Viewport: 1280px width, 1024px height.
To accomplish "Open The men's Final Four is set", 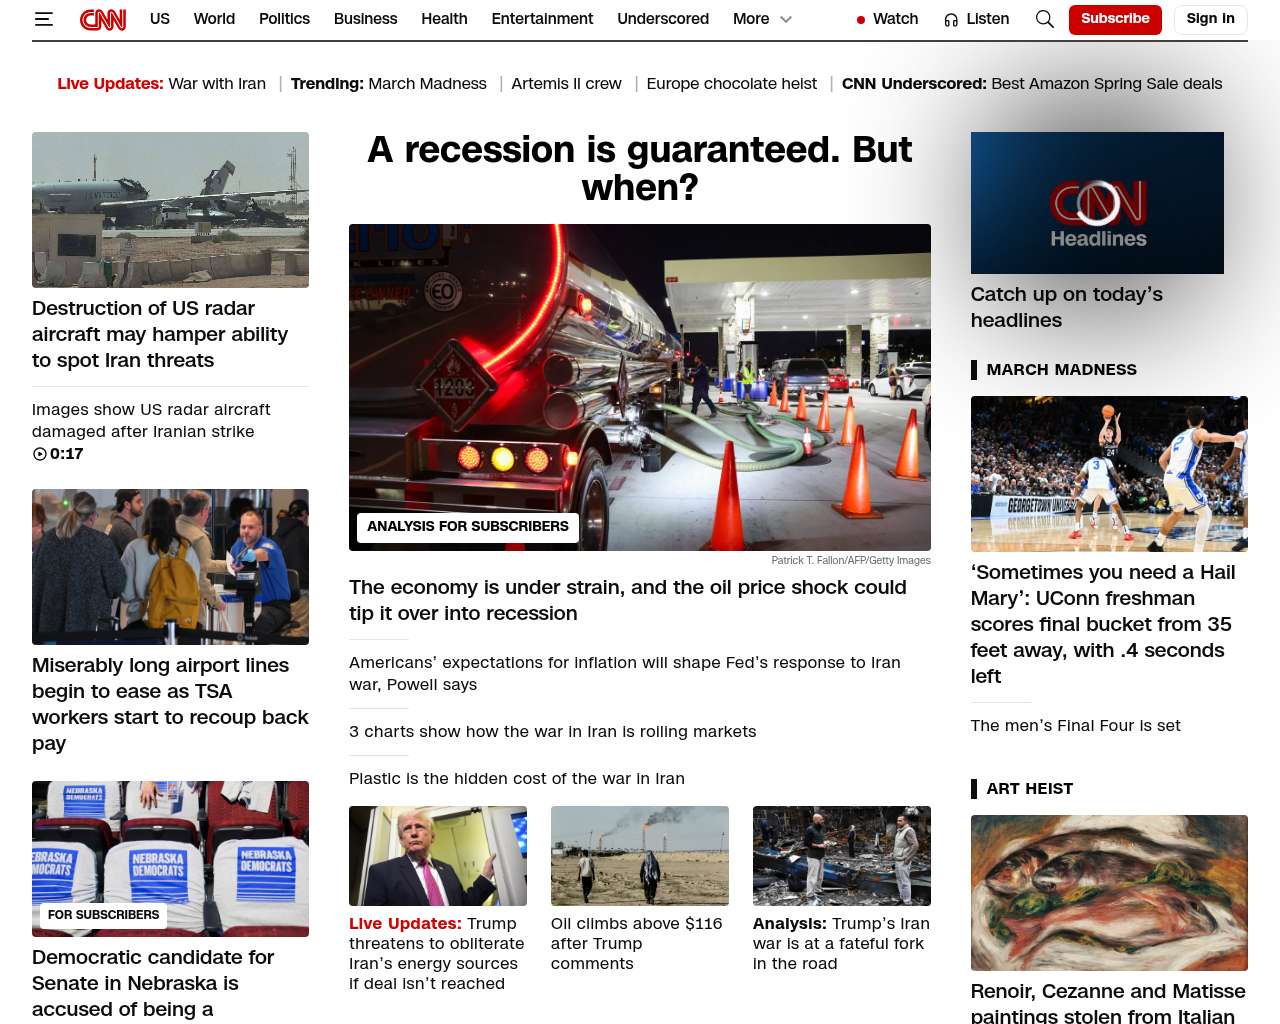I will 1076,726.
